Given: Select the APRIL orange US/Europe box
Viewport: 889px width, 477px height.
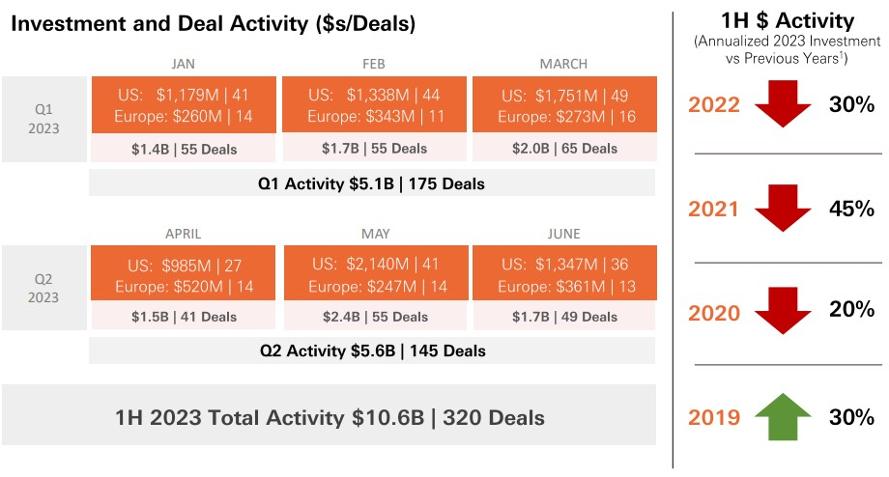Looking at the screenshot, I should pos(183,273).
